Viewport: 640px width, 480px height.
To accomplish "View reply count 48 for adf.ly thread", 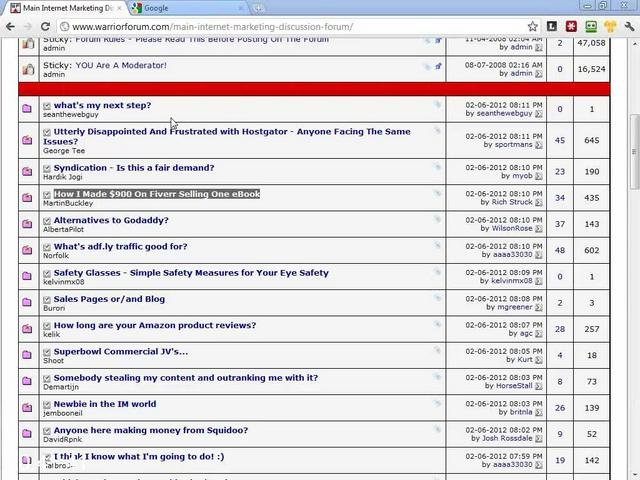I will click(560, 250).
